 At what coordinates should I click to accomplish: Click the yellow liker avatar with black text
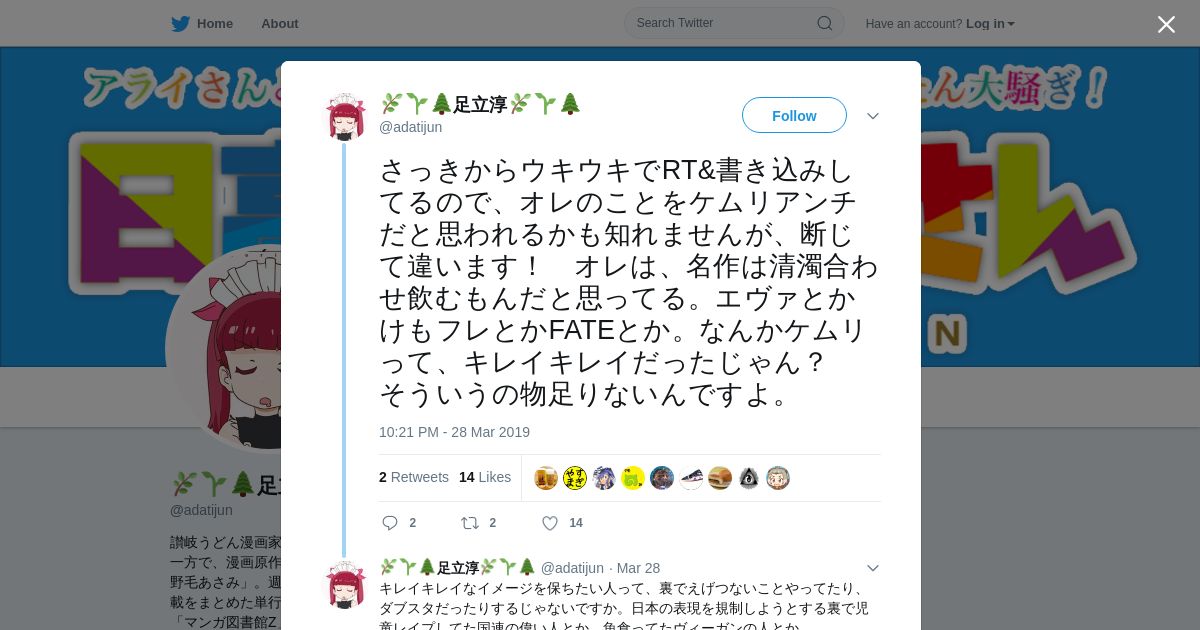(x=575, y=478)
